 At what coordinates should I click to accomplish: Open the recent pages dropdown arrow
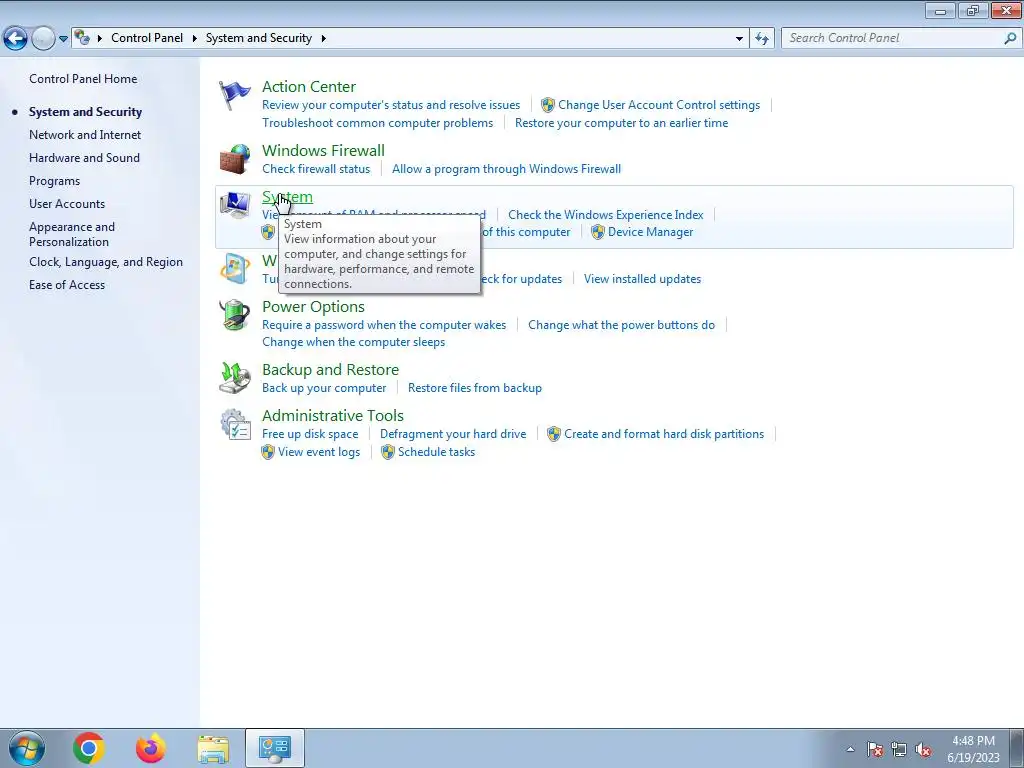click(x=63, y=39)
